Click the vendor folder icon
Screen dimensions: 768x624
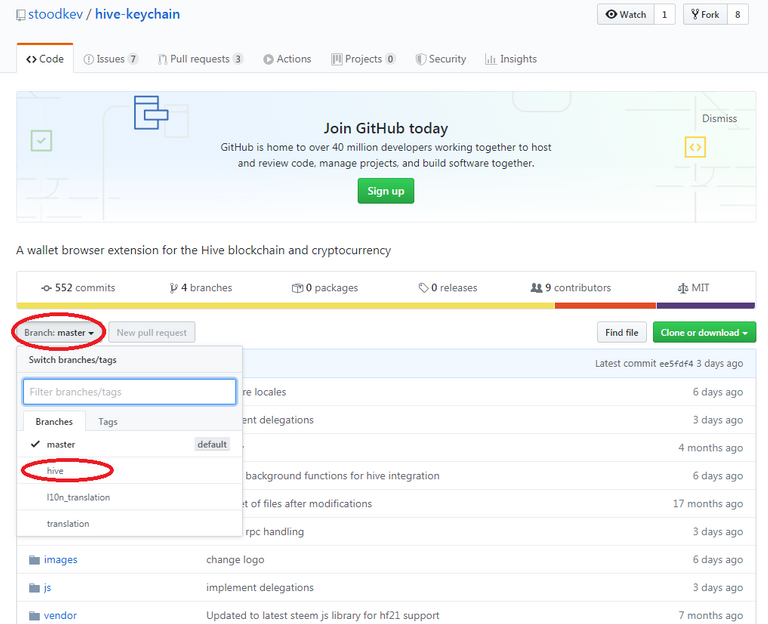pos(34,615)
